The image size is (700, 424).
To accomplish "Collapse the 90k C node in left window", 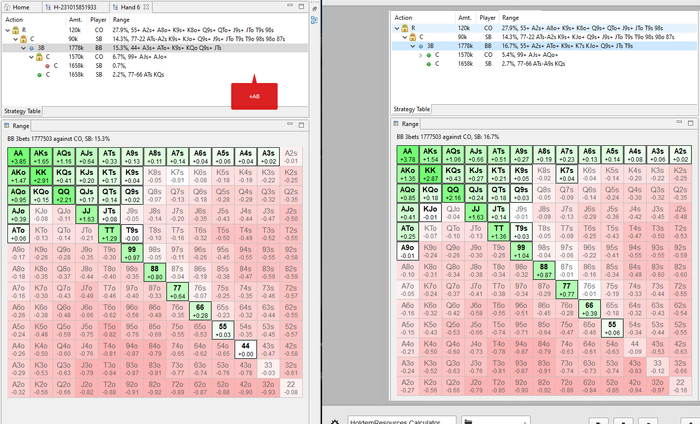I will point(16,39).
